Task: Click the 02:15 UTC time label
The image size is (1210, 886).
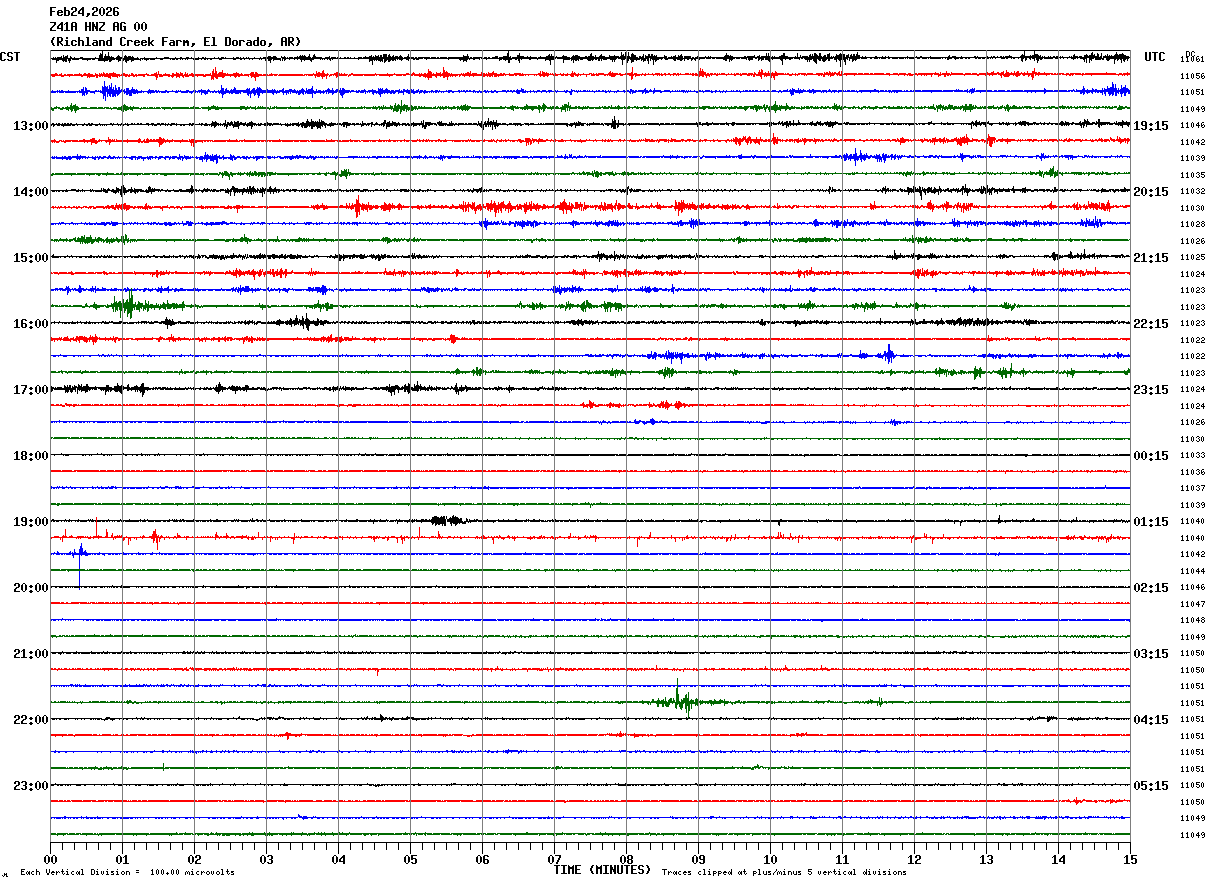Action: [1151, 588]
